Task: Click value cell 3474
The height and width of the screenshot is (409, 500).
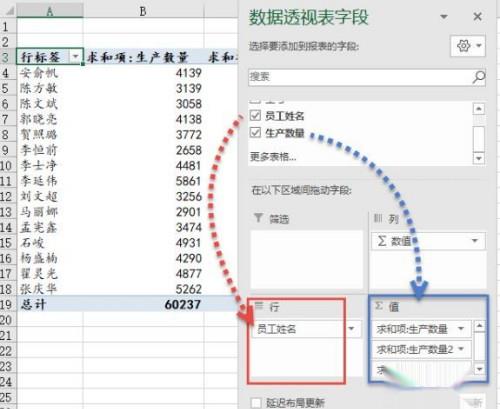Action: [143, 227]
